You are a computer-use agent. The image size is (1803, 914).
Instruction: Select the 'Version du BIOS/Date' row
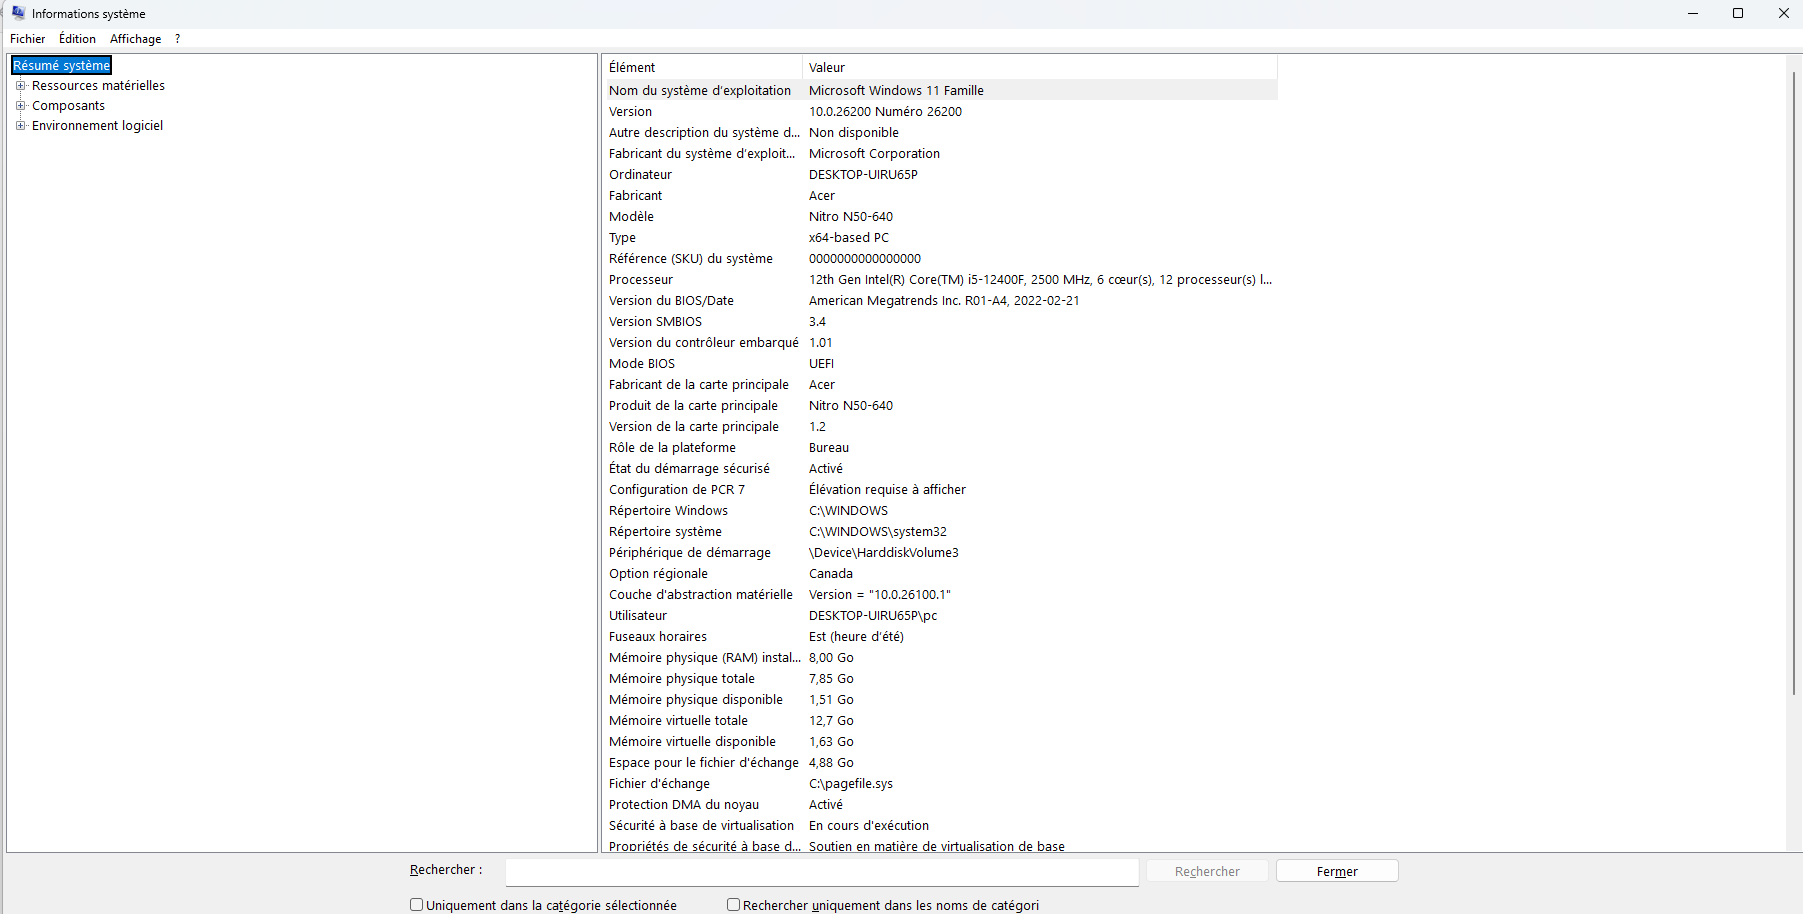pyautogui.click(x=940, y=301)
